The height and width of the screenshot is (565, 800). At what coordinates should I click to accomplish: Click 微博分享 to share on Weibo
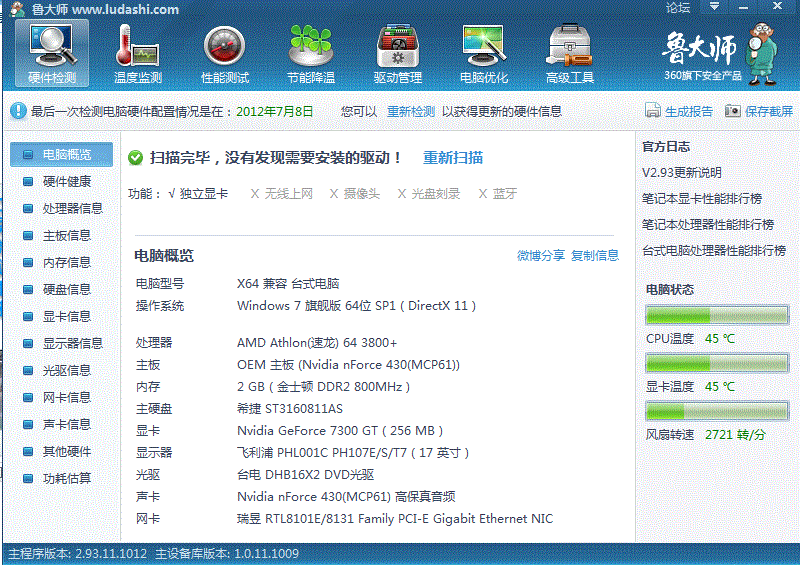pos(541,255)
